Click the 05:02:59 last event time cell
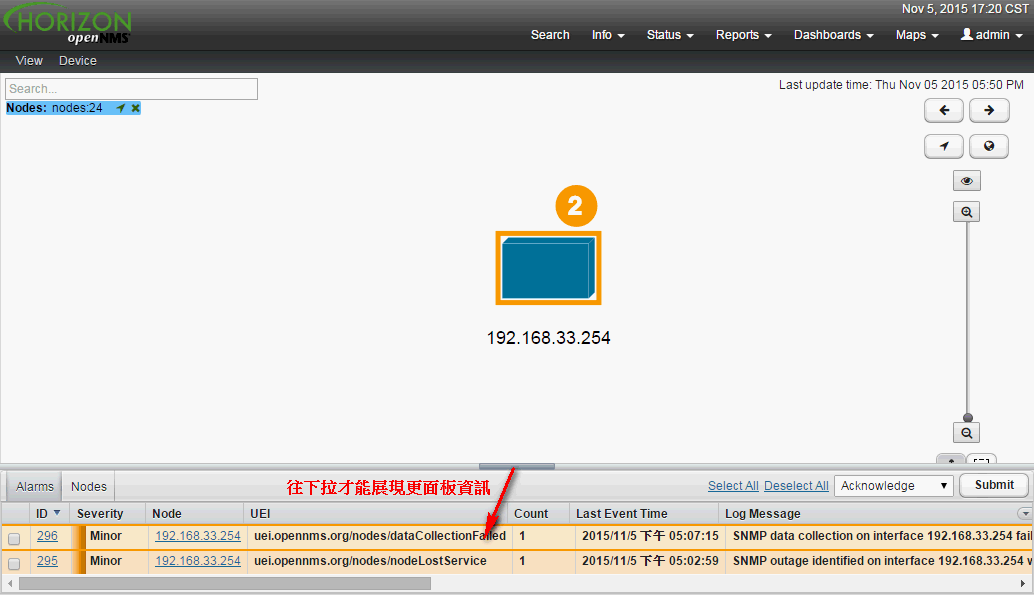This screenshot has width=1034, height=595. [x=650, y=561]
